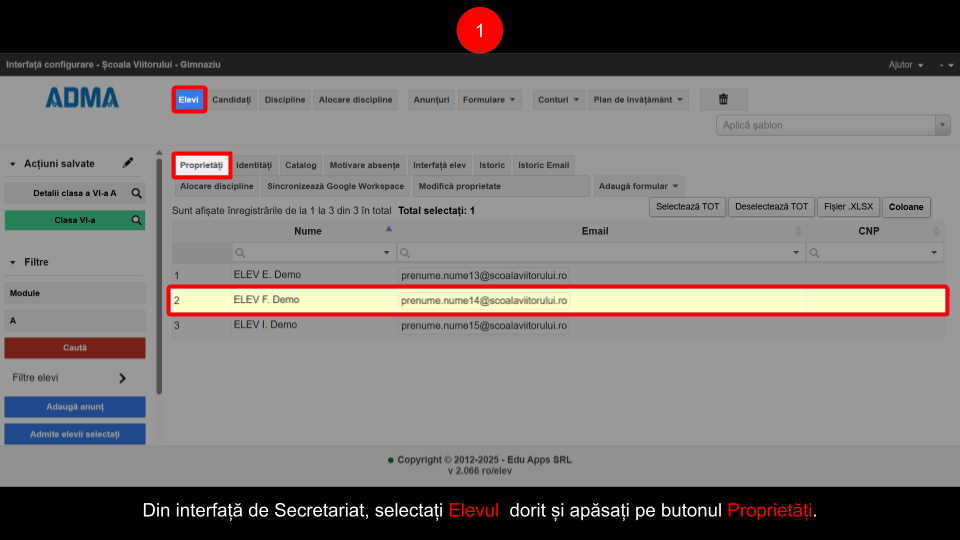Collapse the Acțiuni salvate section
The image size is (960, 540).
click(x=12, y=164)
